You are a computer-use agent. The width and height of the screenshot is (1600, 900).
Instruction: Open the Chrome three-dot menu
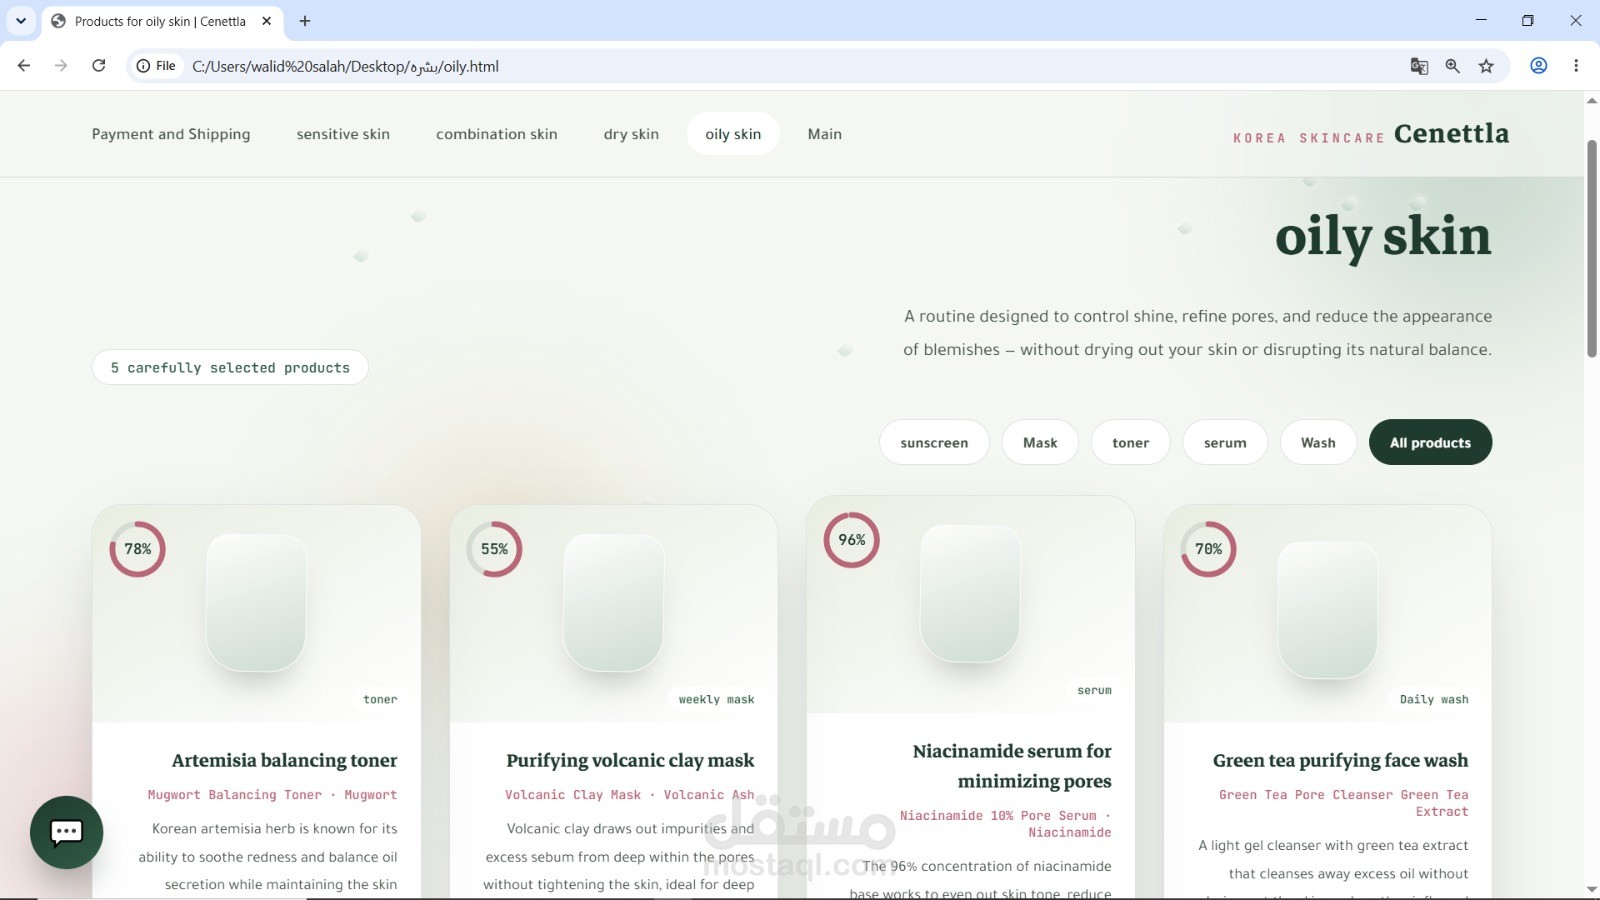[1576, 66]
